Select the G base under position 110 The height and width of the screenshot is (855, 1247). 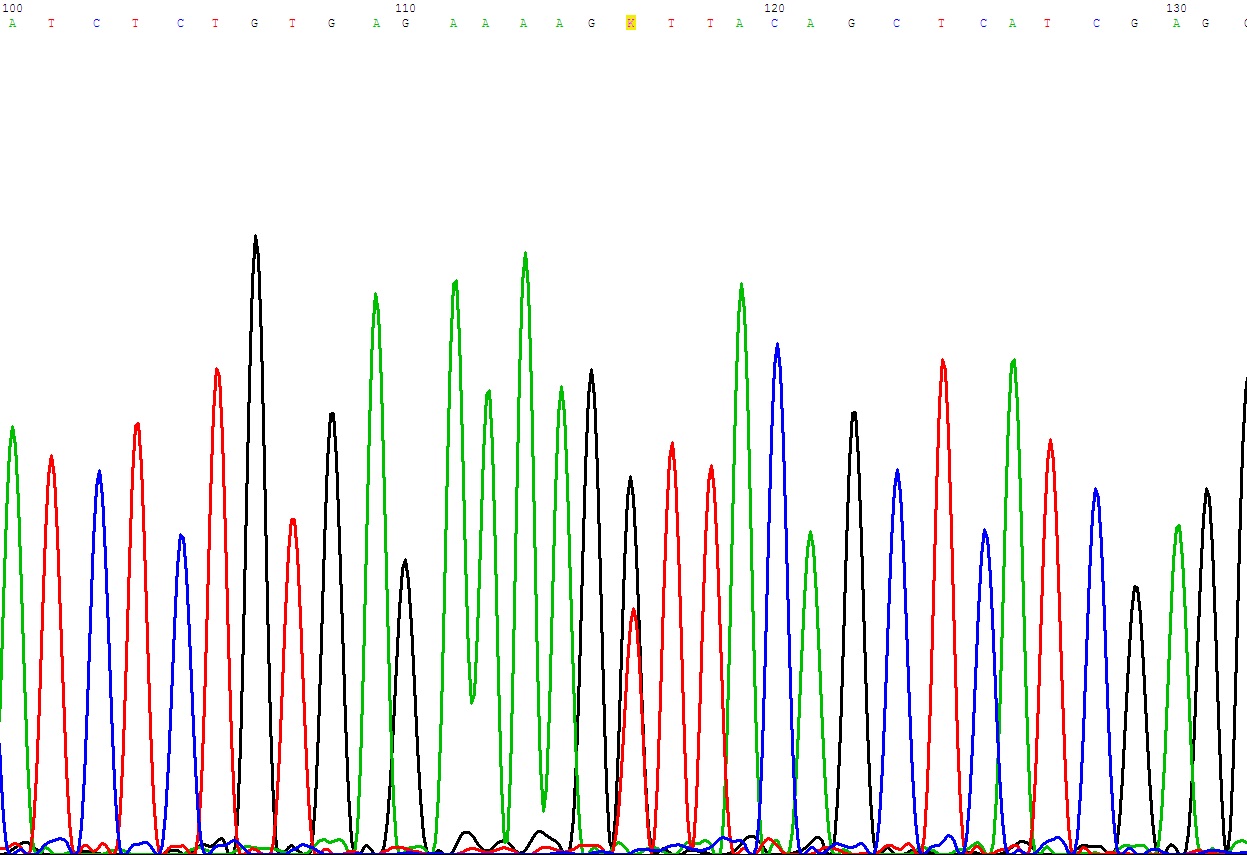(405, 23)
